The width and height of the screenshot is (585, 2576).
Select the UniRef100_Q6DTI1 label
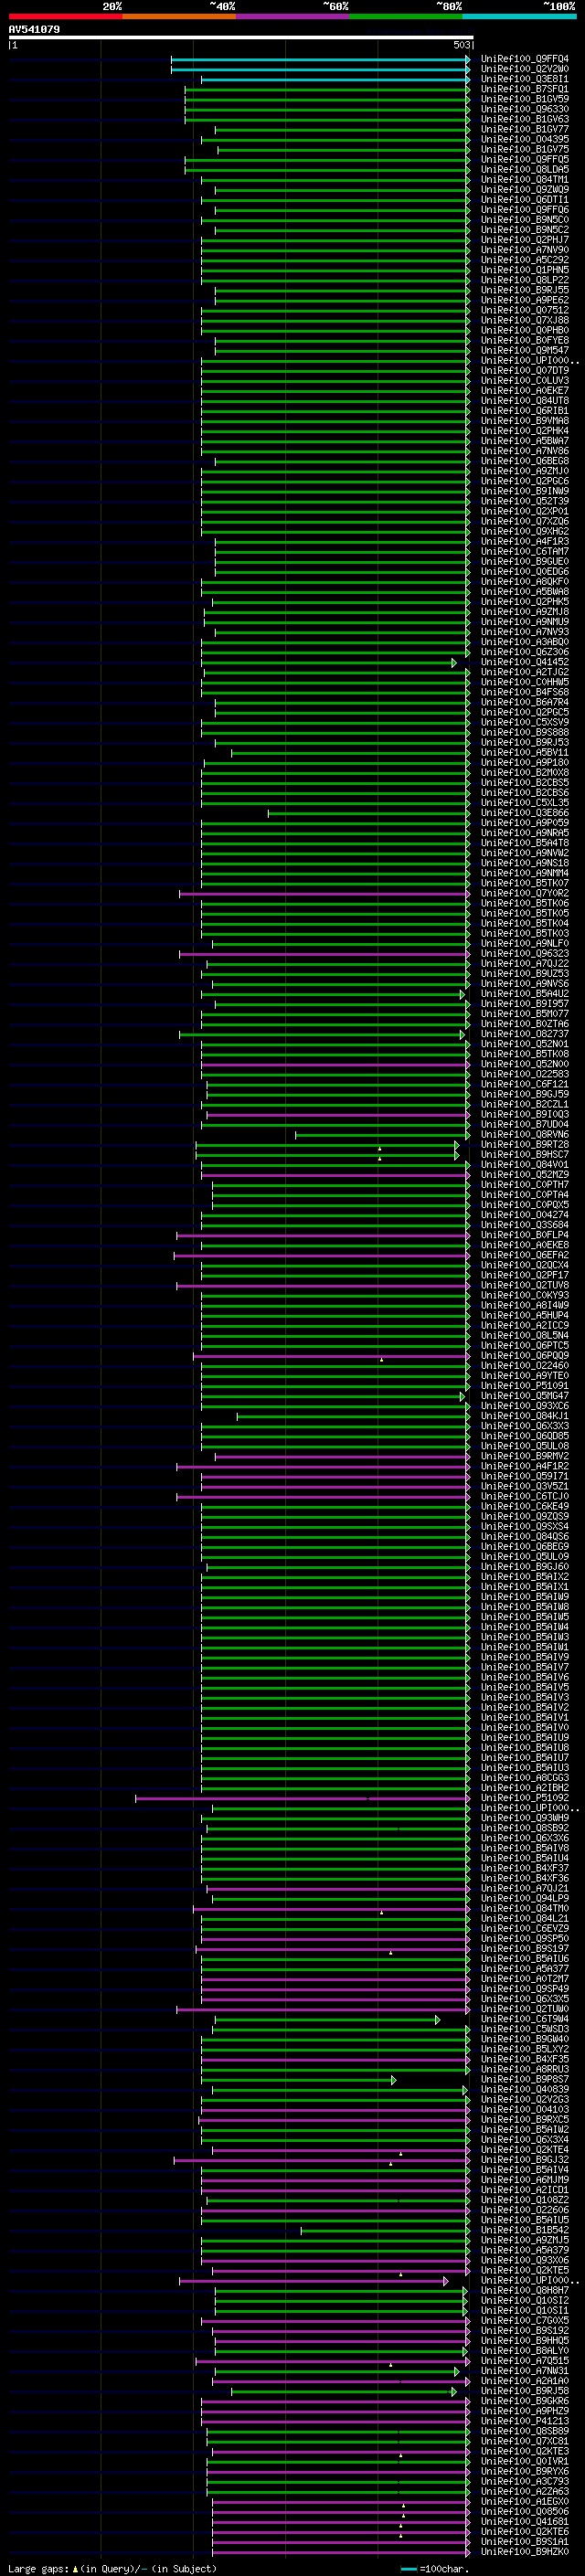(x=524, y=199)
